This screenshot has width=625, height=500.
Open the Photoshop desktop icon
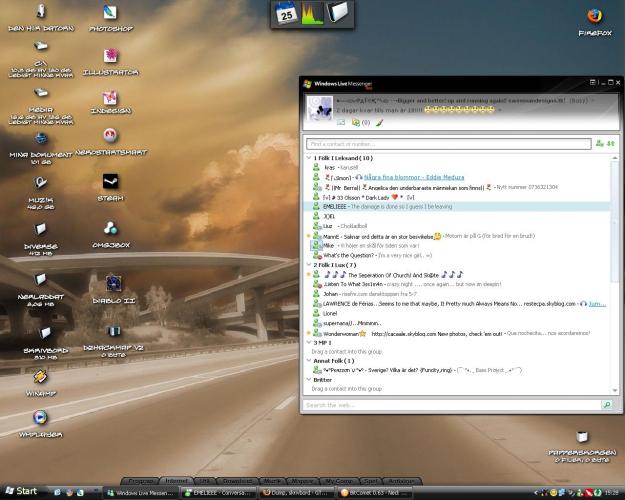pyautogui.click(x=111, y=14)
